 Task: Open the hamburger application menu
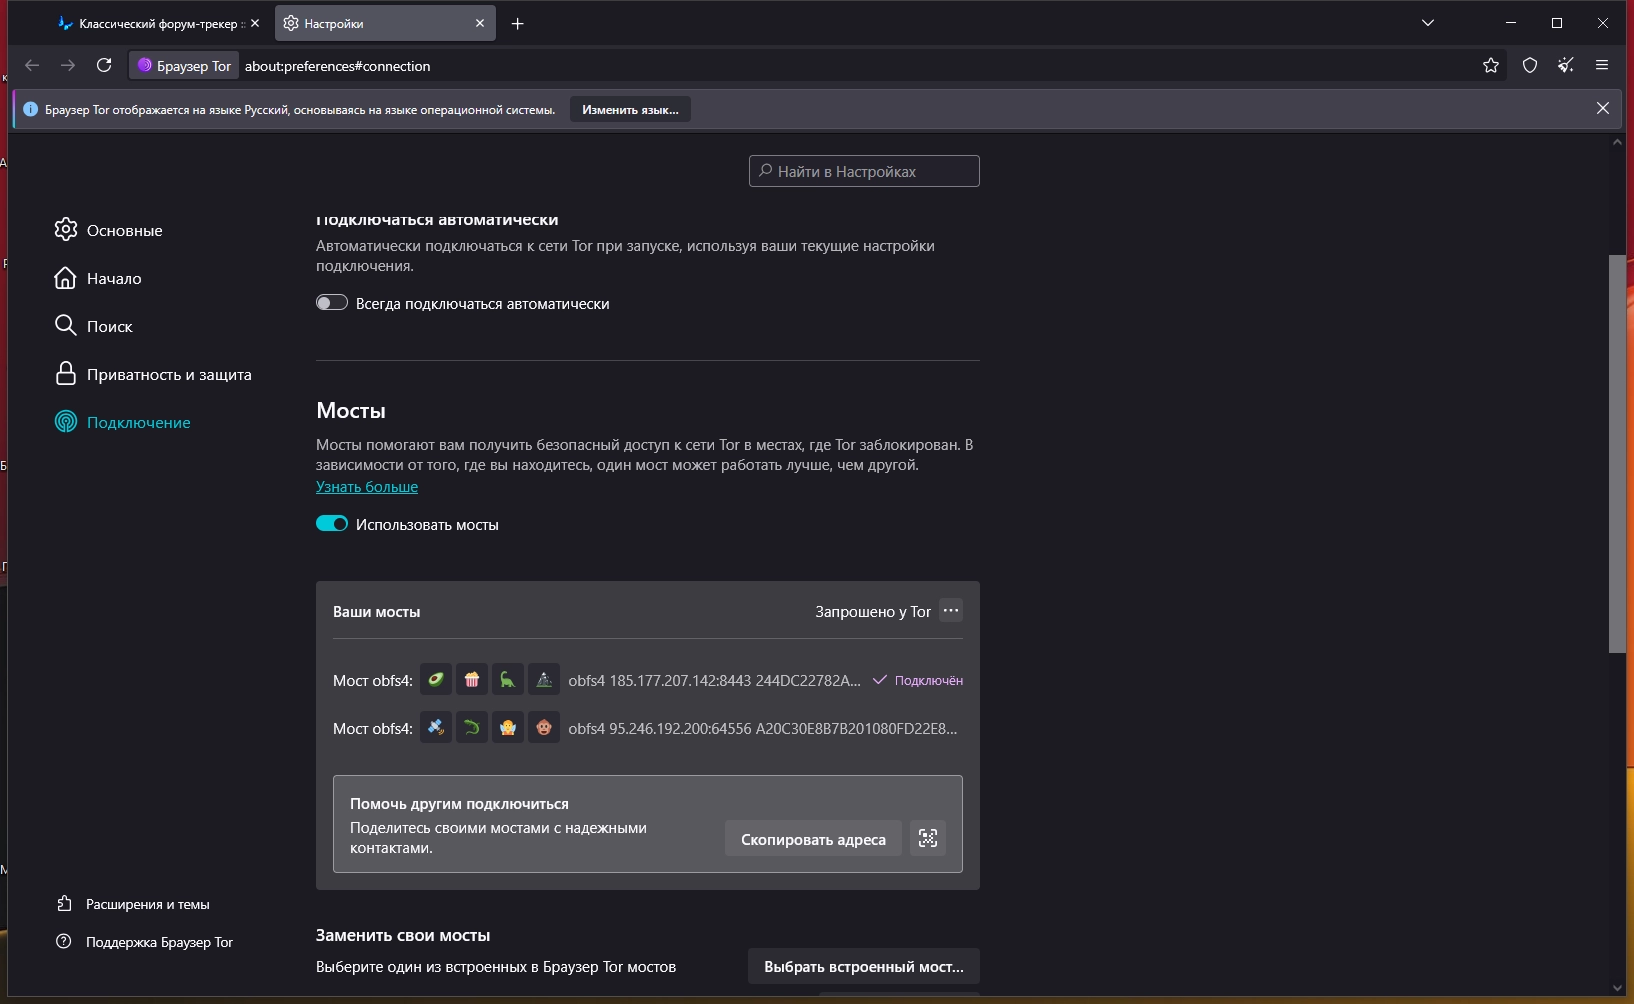click(1602, 65)
